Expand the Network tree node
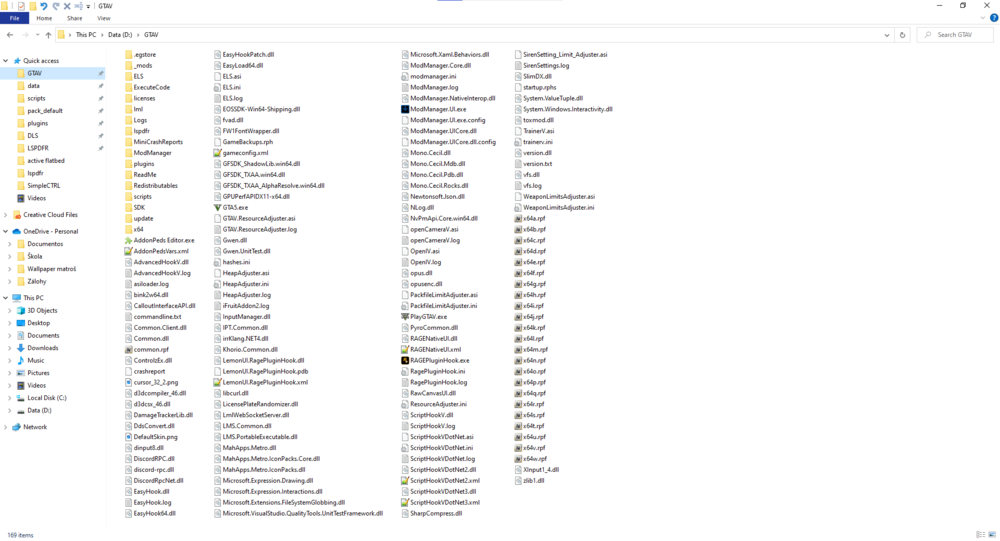The height and width of the screenshot is (541, 1000). [x=6, y=427]
